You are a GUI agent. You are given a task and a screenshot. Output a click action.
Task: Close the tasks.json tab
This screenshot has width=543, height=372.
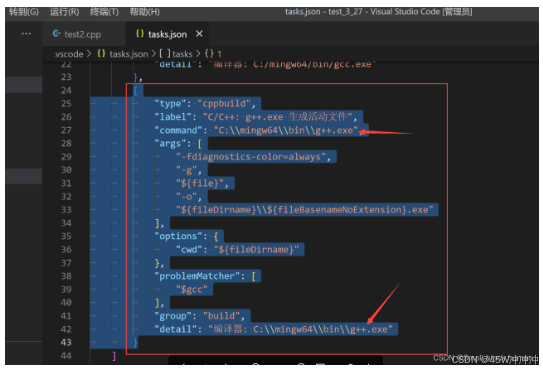[199, 34]
